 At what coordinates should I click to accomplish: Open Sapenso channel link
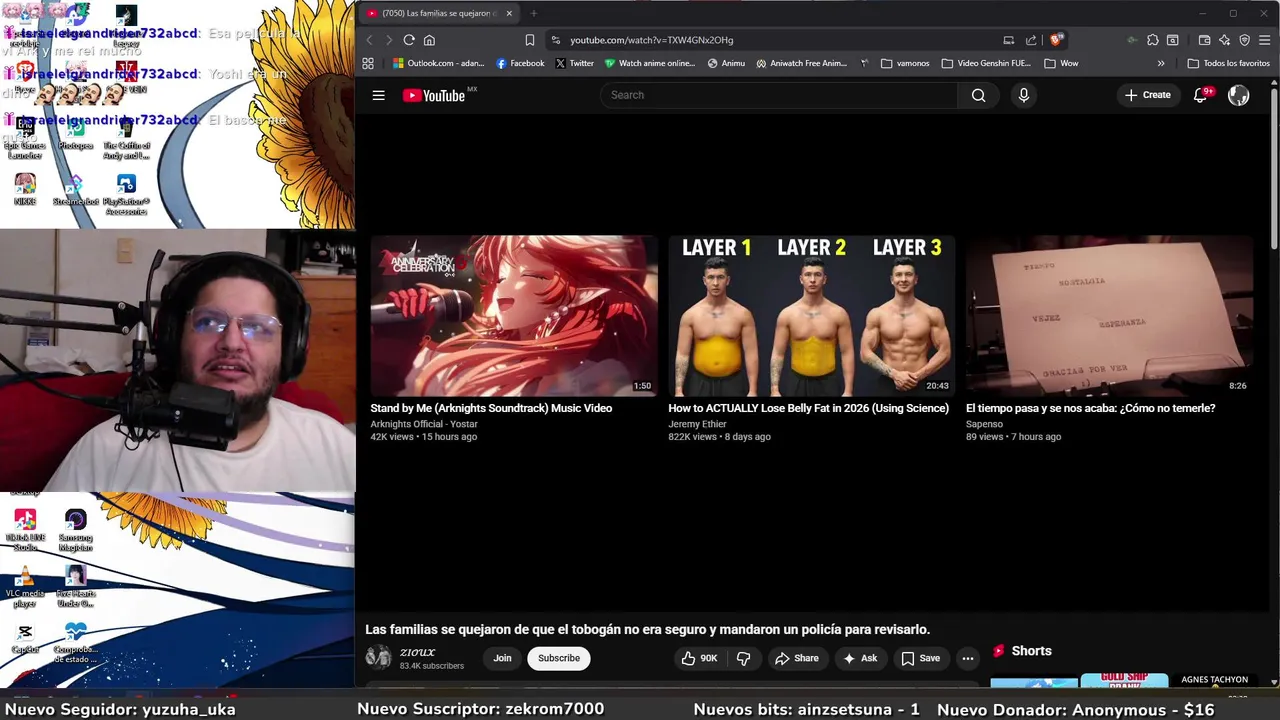(984, 424)
